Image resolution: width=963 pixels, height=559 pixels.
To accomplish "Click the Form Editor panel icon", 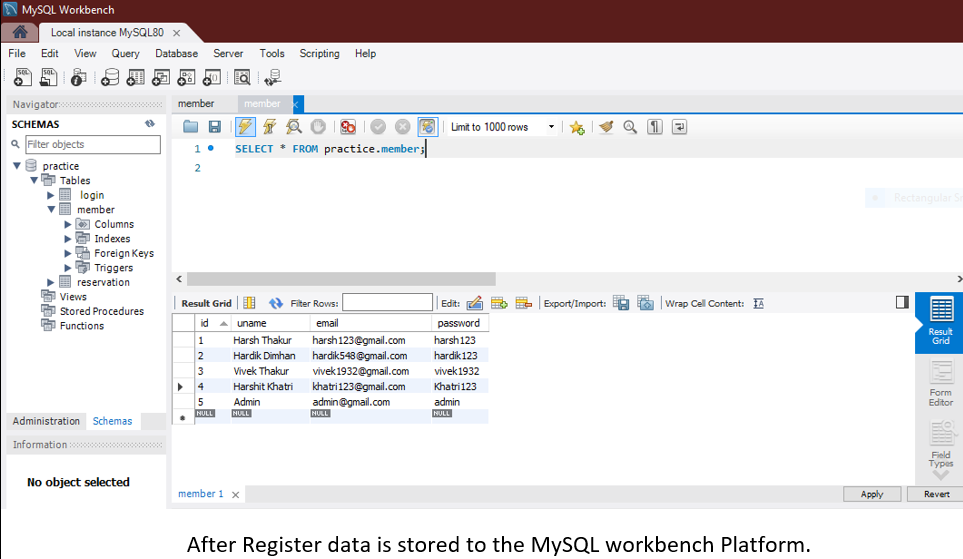I will [940, 383].
